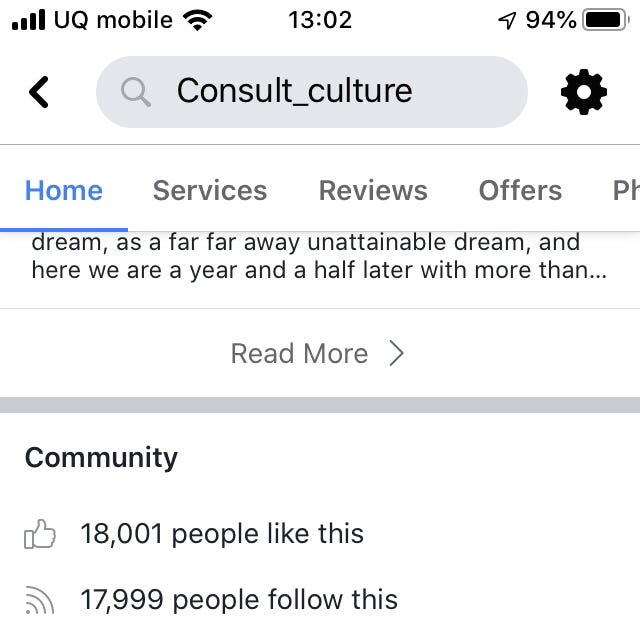Screen dimensions: 640x635
Task: Switch to the Services tab
Action: [210, 191]
